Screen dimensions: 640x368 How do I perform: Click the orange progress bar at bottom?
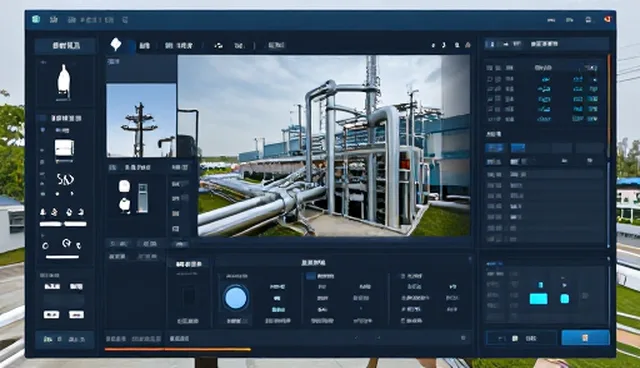(178, 349)
